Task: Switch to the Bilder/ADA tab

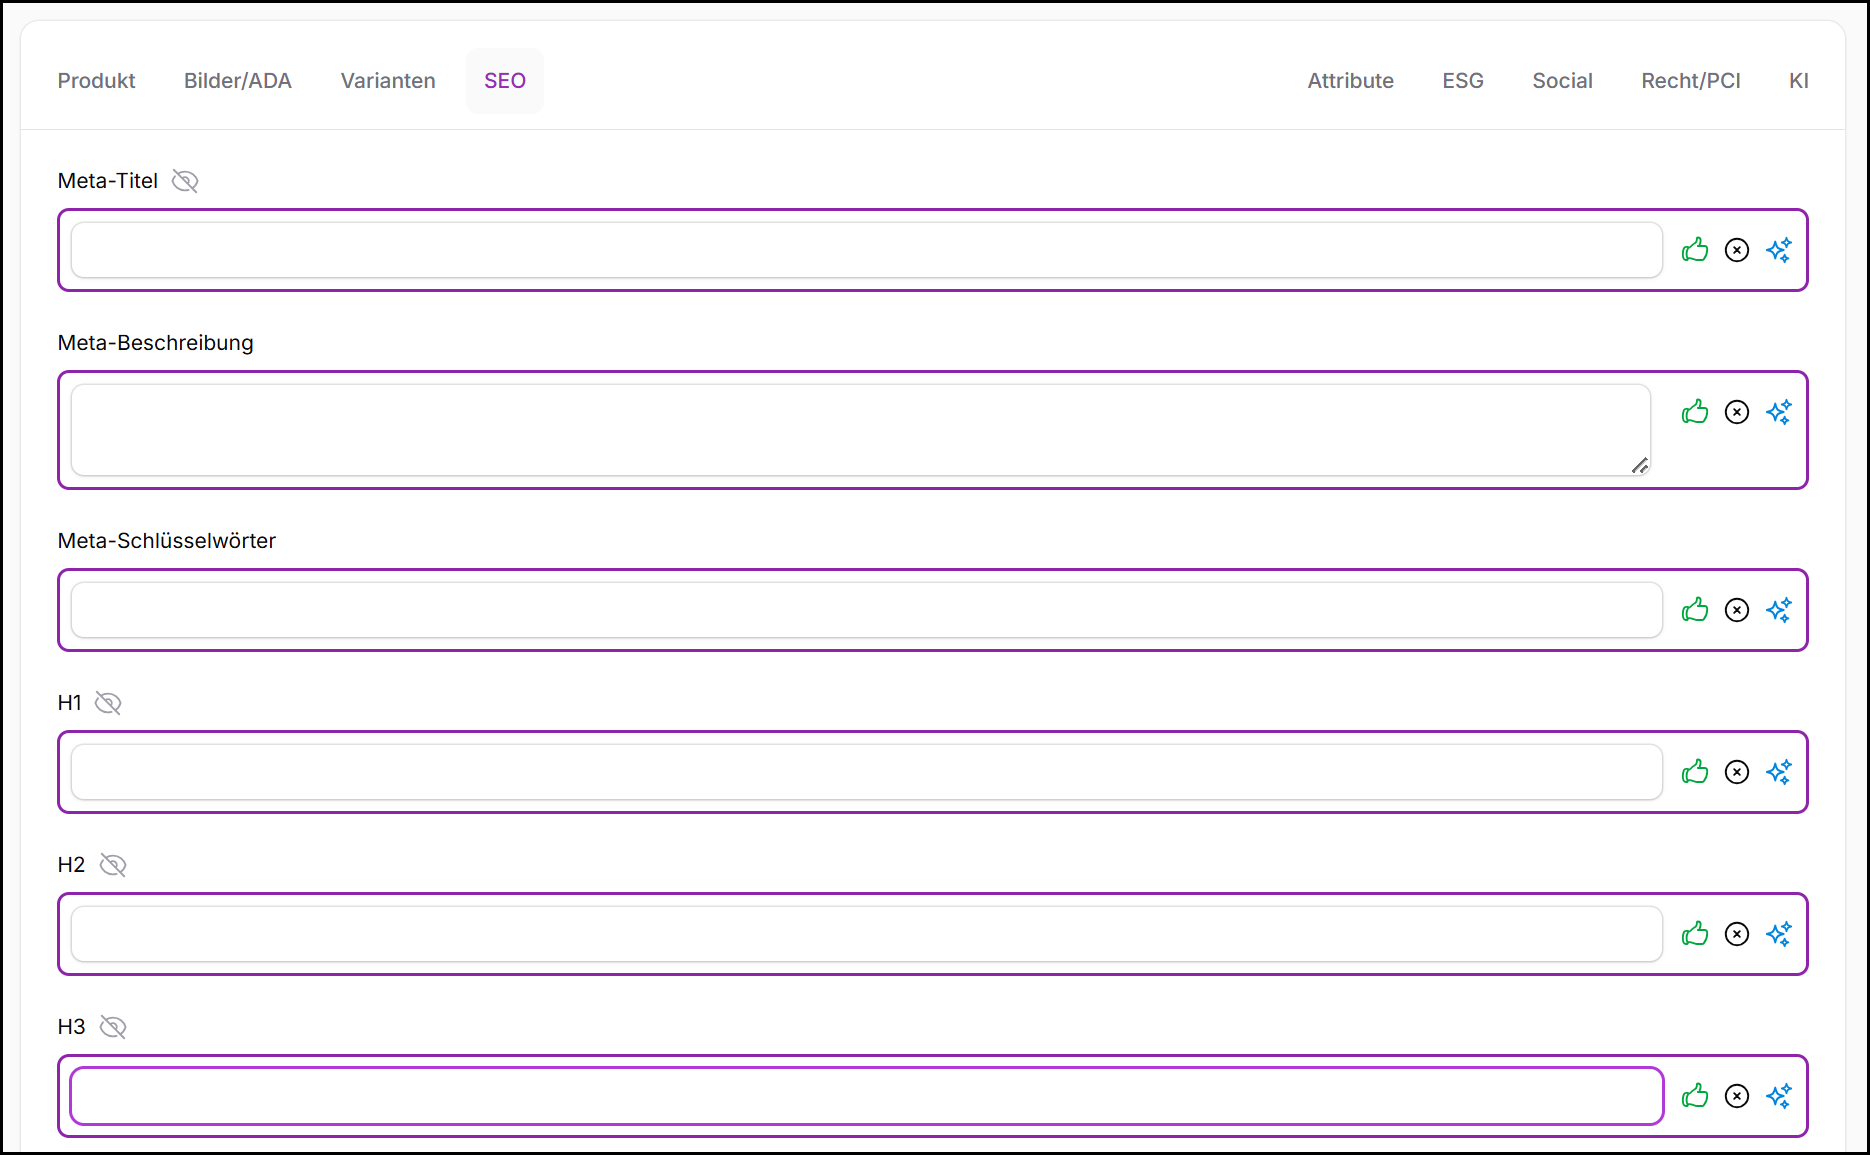Action: tap(238, 81)
